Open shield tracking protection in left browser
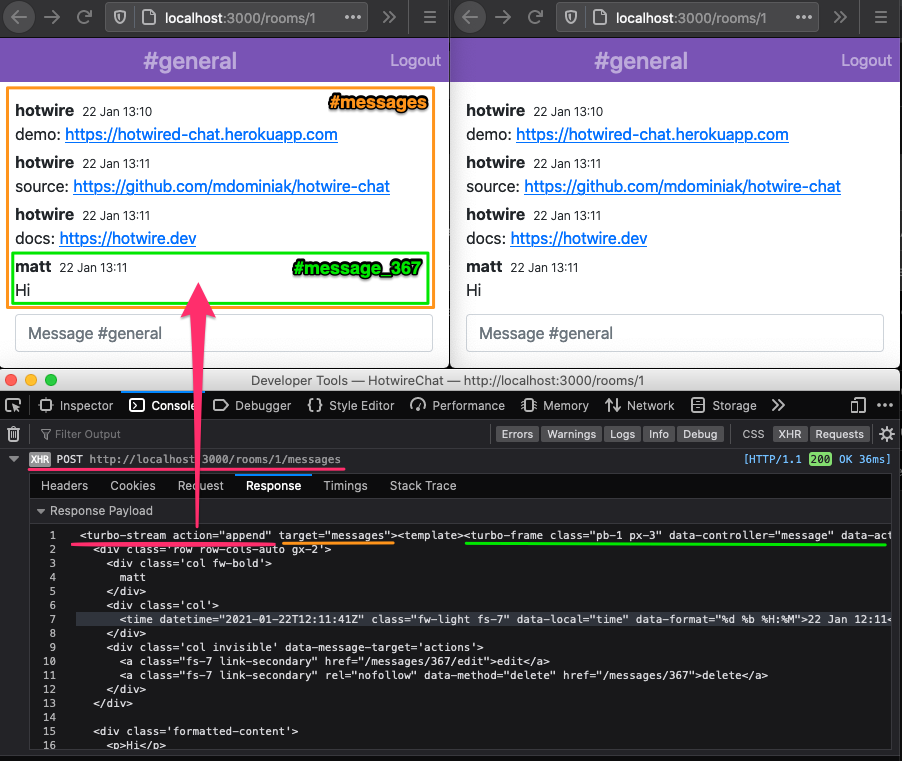The height and width of the screenshot is (761, 902). pyautogui.click(x=120, y=18)
